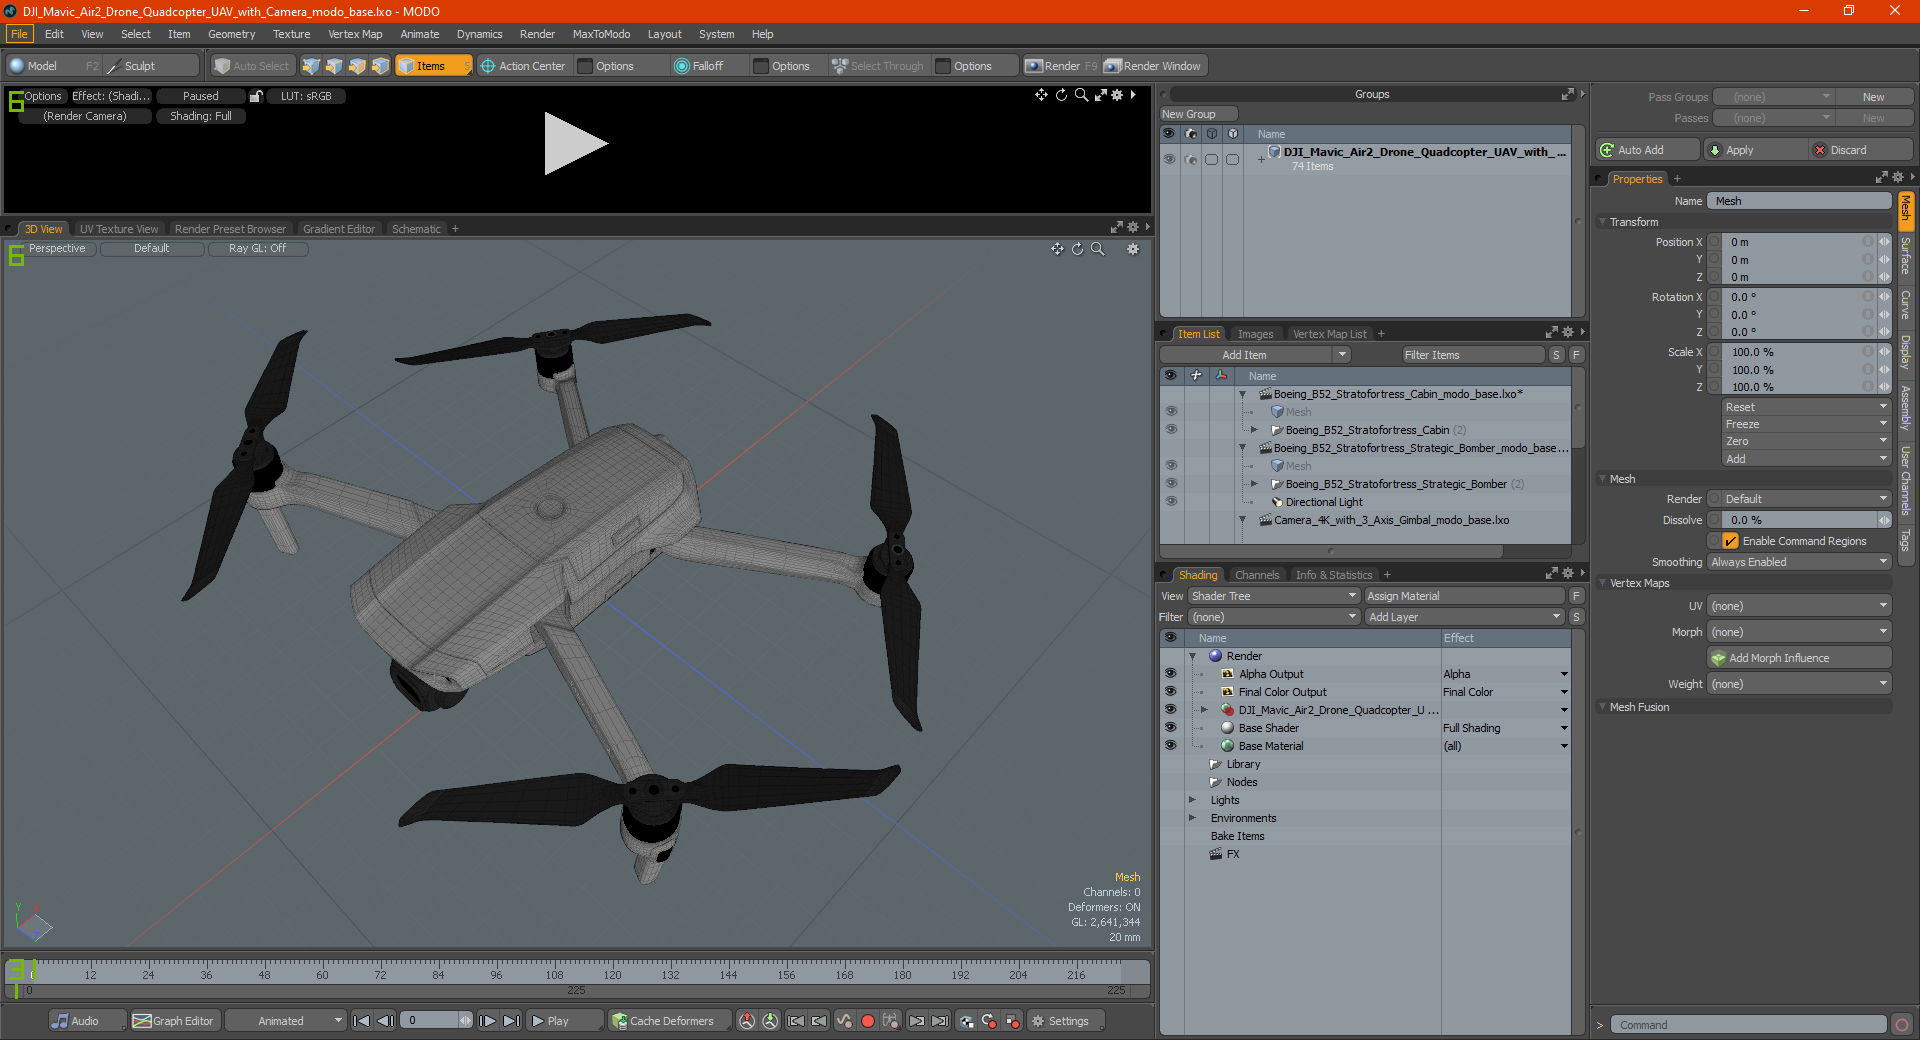Open the Vertex Map menu
The image size is (1920, 1040).
[x=355, y=34]
